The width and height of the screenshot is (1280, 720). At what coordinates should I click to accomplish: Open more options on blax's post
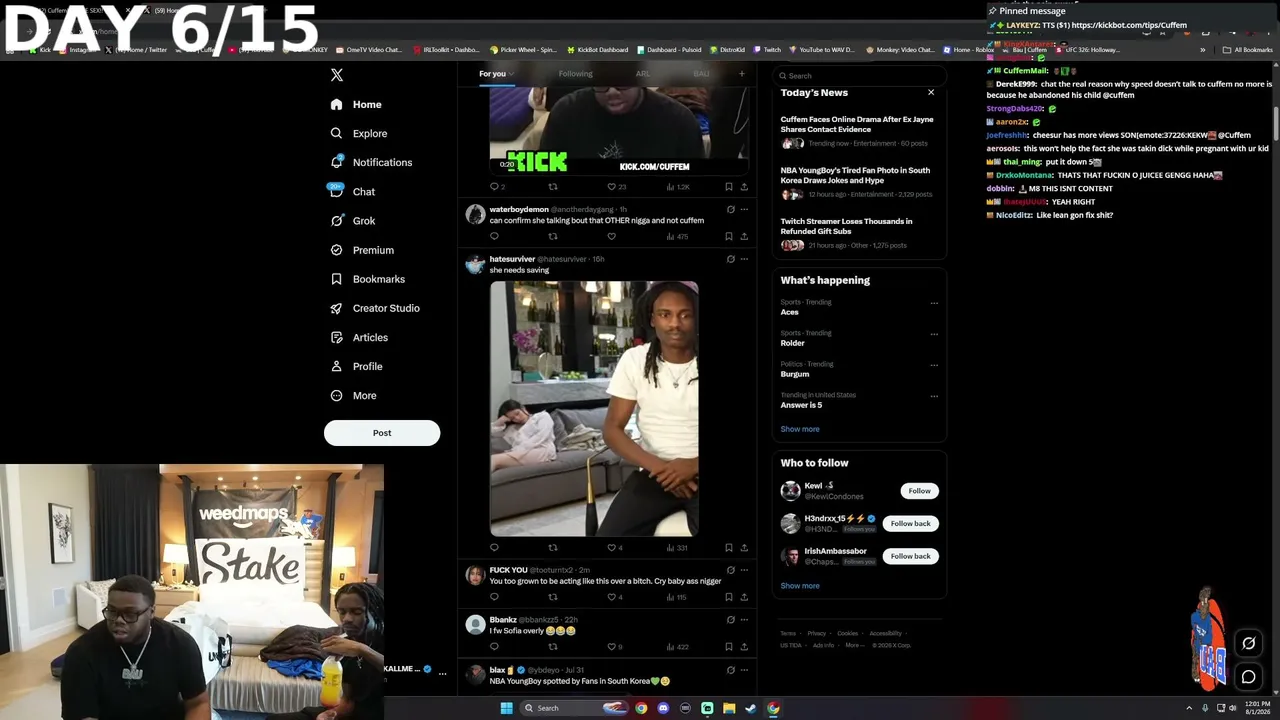coord(744,670)
